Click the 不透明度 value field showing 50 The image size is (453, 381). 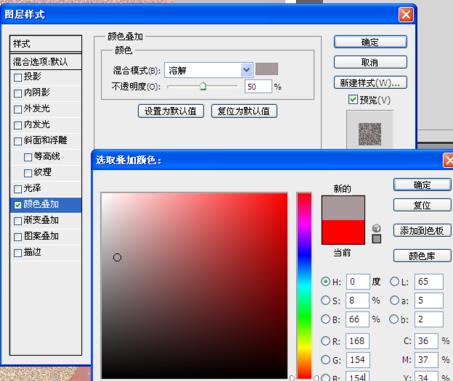[258, 87]
